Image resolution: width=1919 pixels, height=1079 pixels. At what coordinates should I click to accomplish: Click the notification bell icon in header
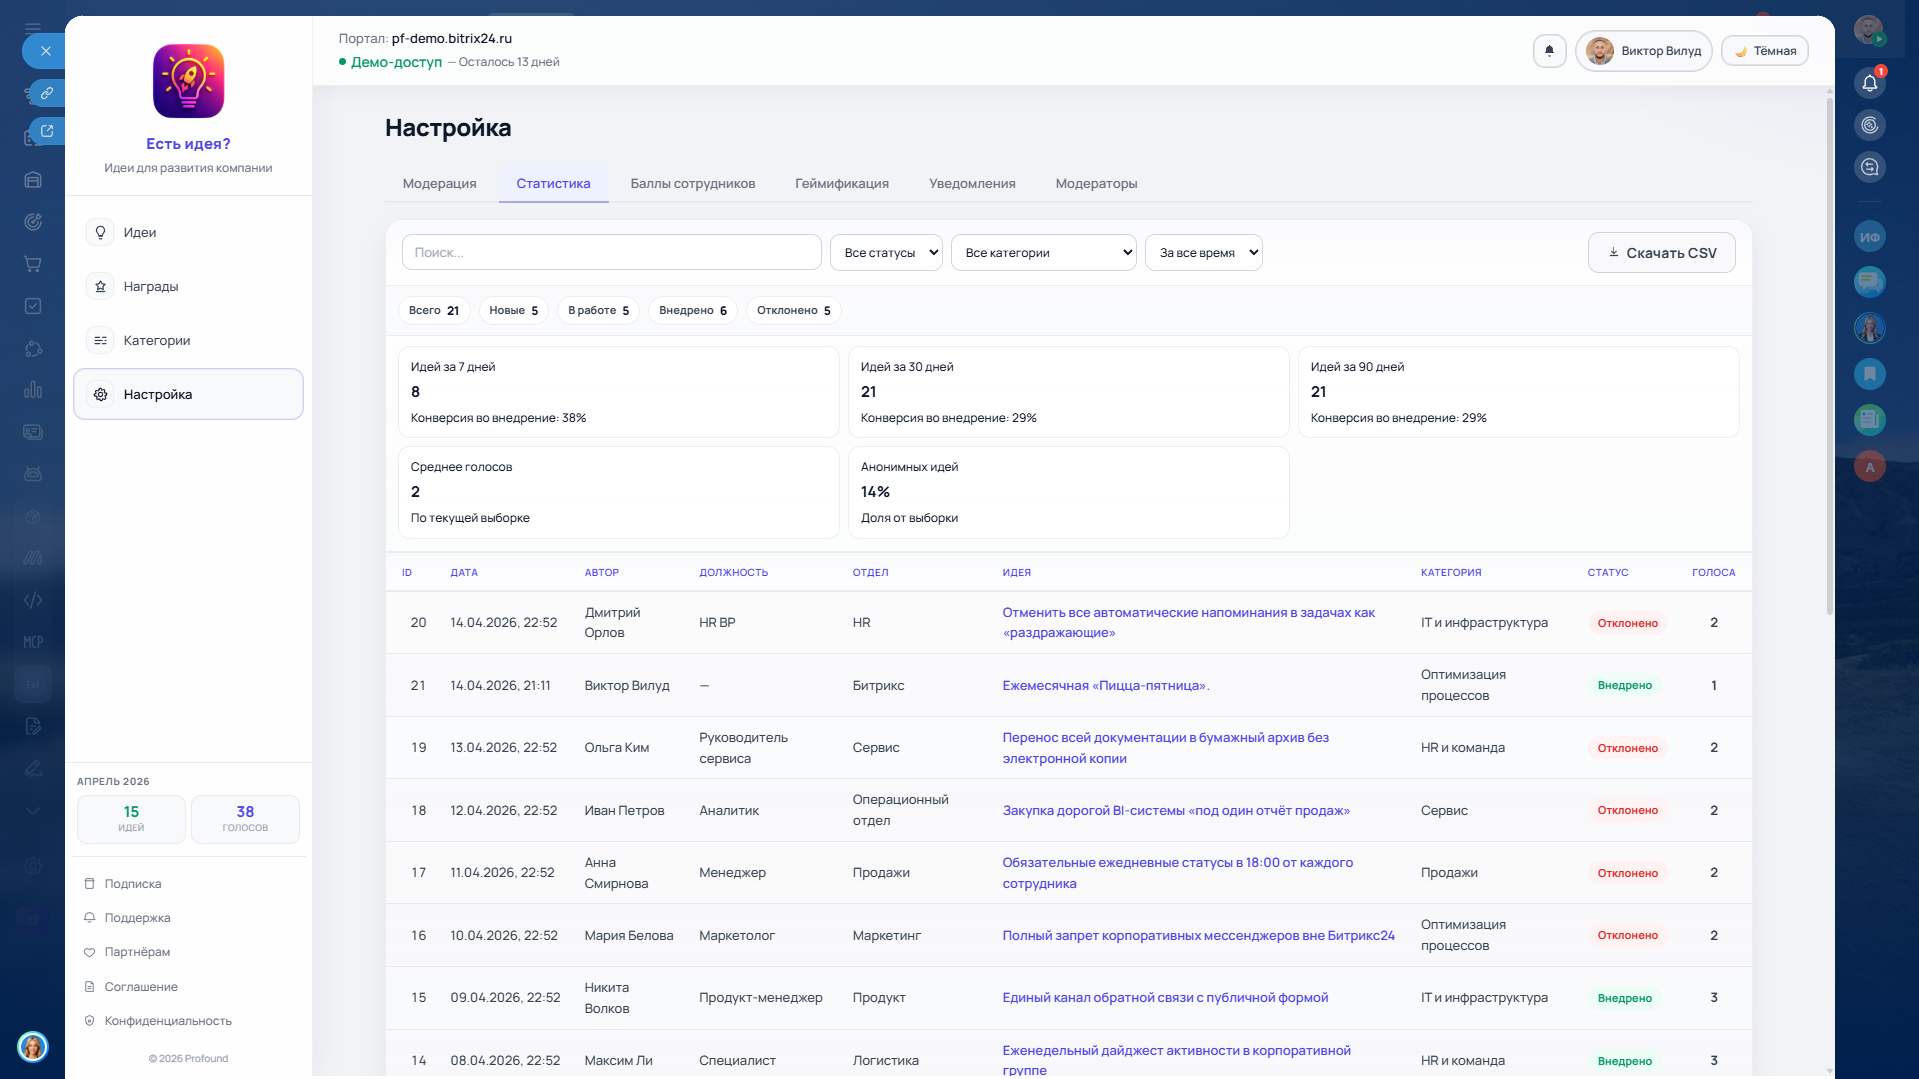(1549, 51)
